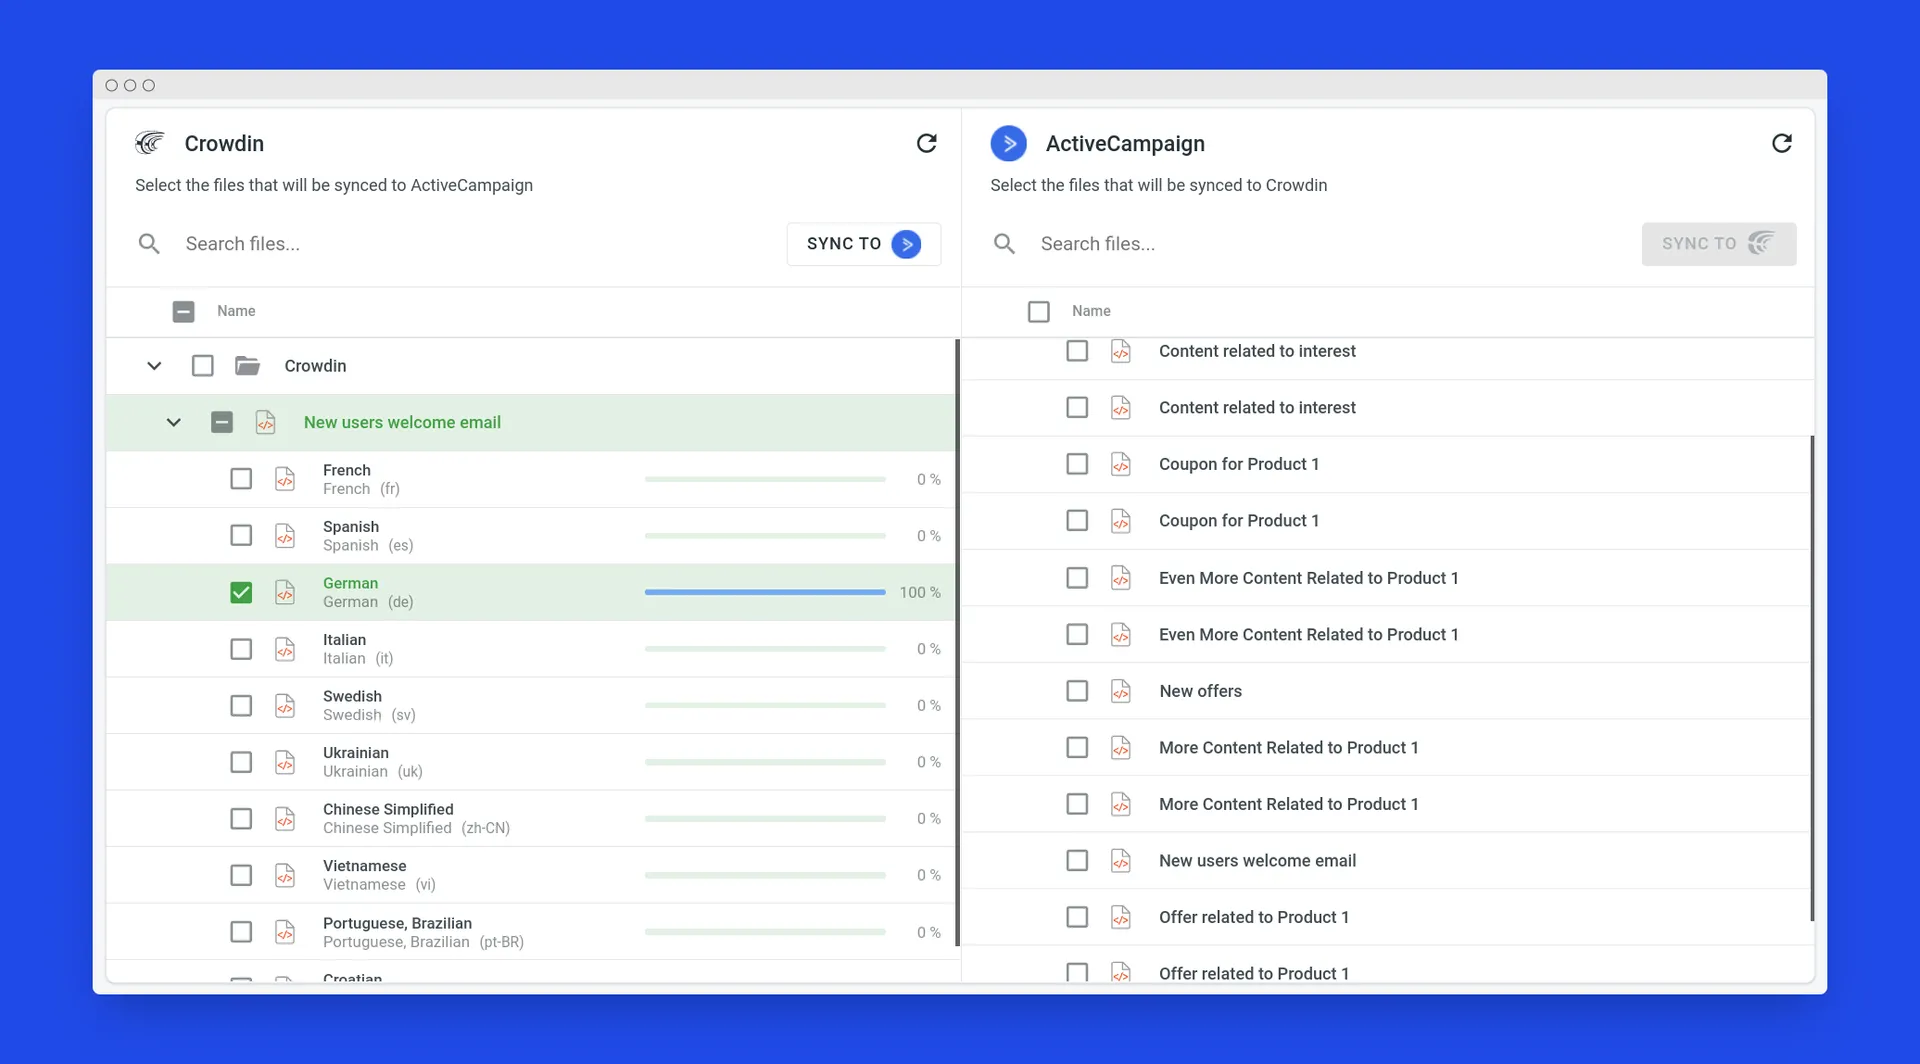Click the German 100% progress bar
This screenshot has width=1920, height=1064.
(x=765, y=592)
